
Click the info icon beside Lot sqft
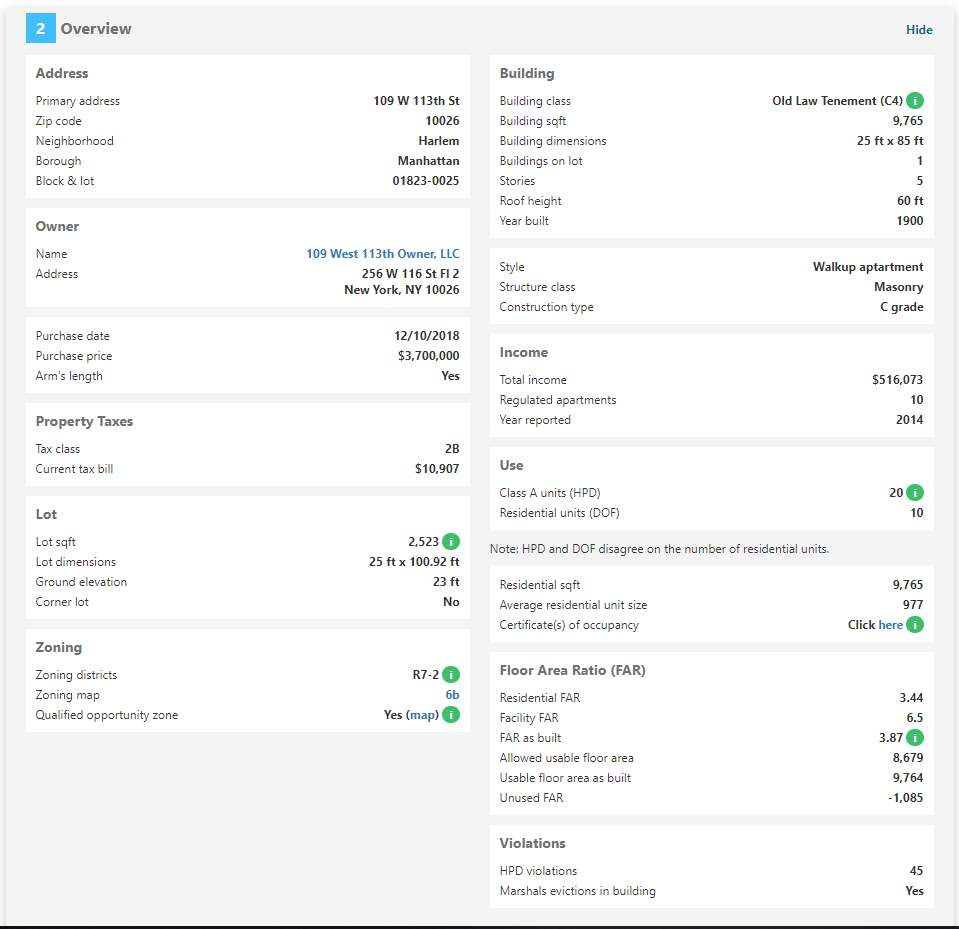click(x=450, y=541)
